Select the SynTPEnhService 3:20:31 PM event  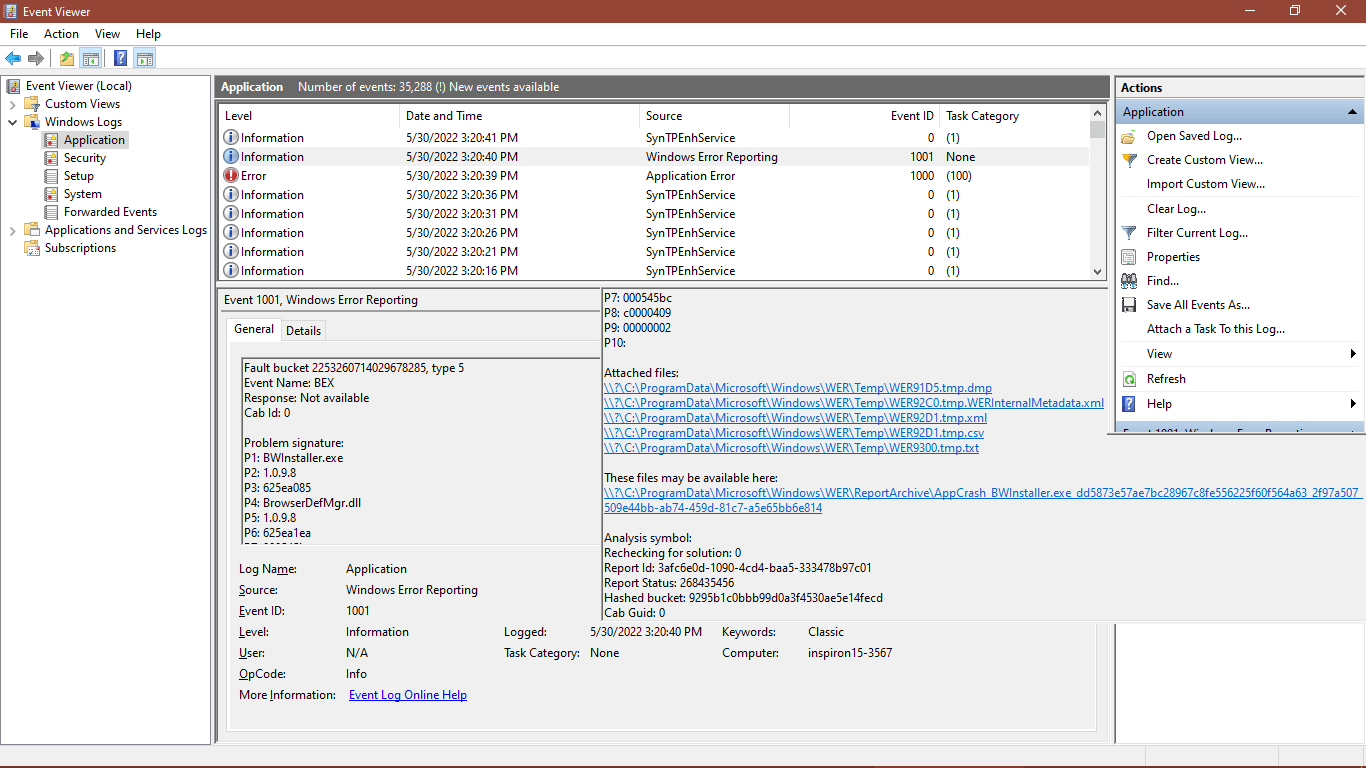click(654, 214)
